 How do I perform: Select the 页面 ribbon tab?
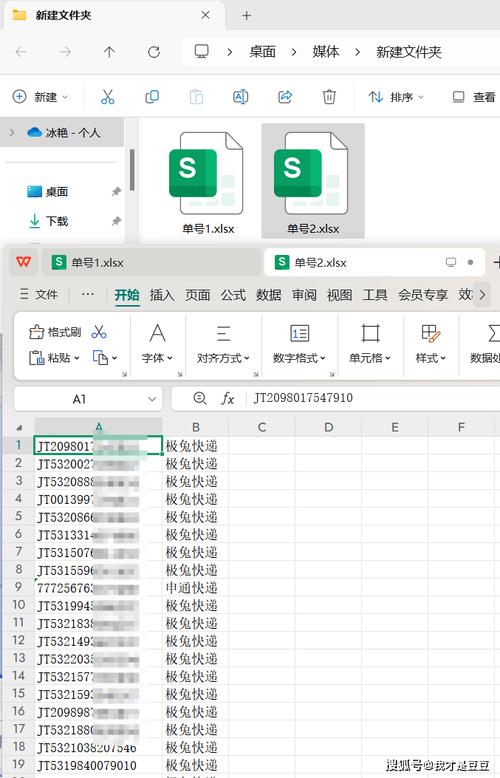click(197, 295)
